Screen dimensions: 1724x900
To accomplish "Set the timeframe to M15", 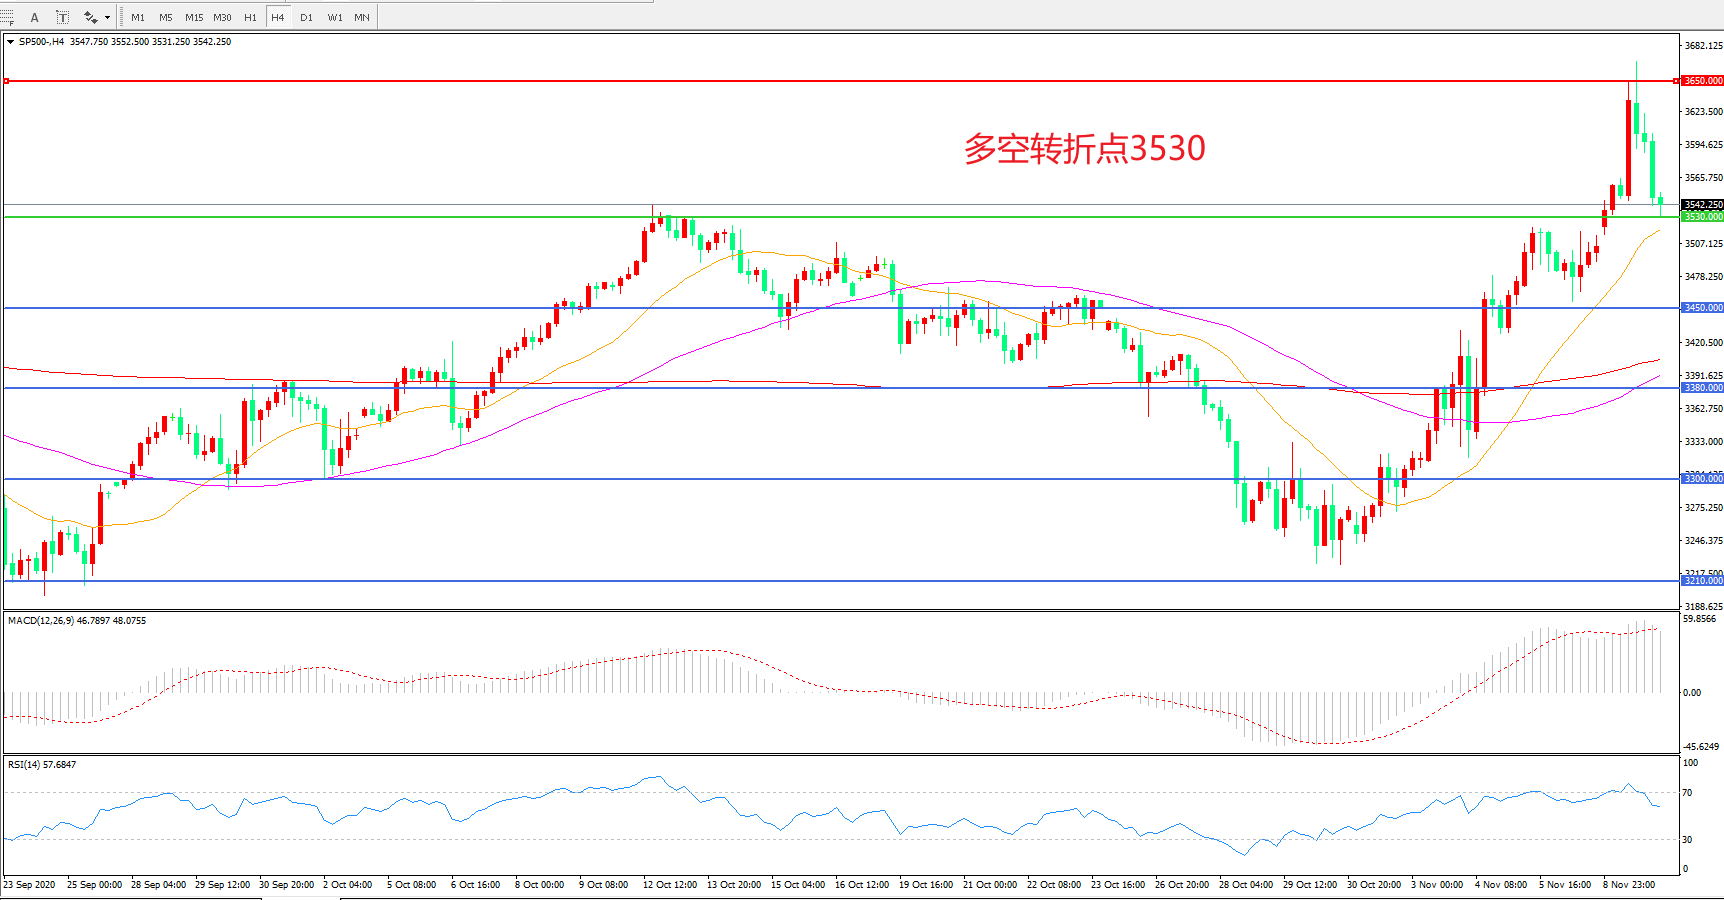I will click(x=194, y=17).
